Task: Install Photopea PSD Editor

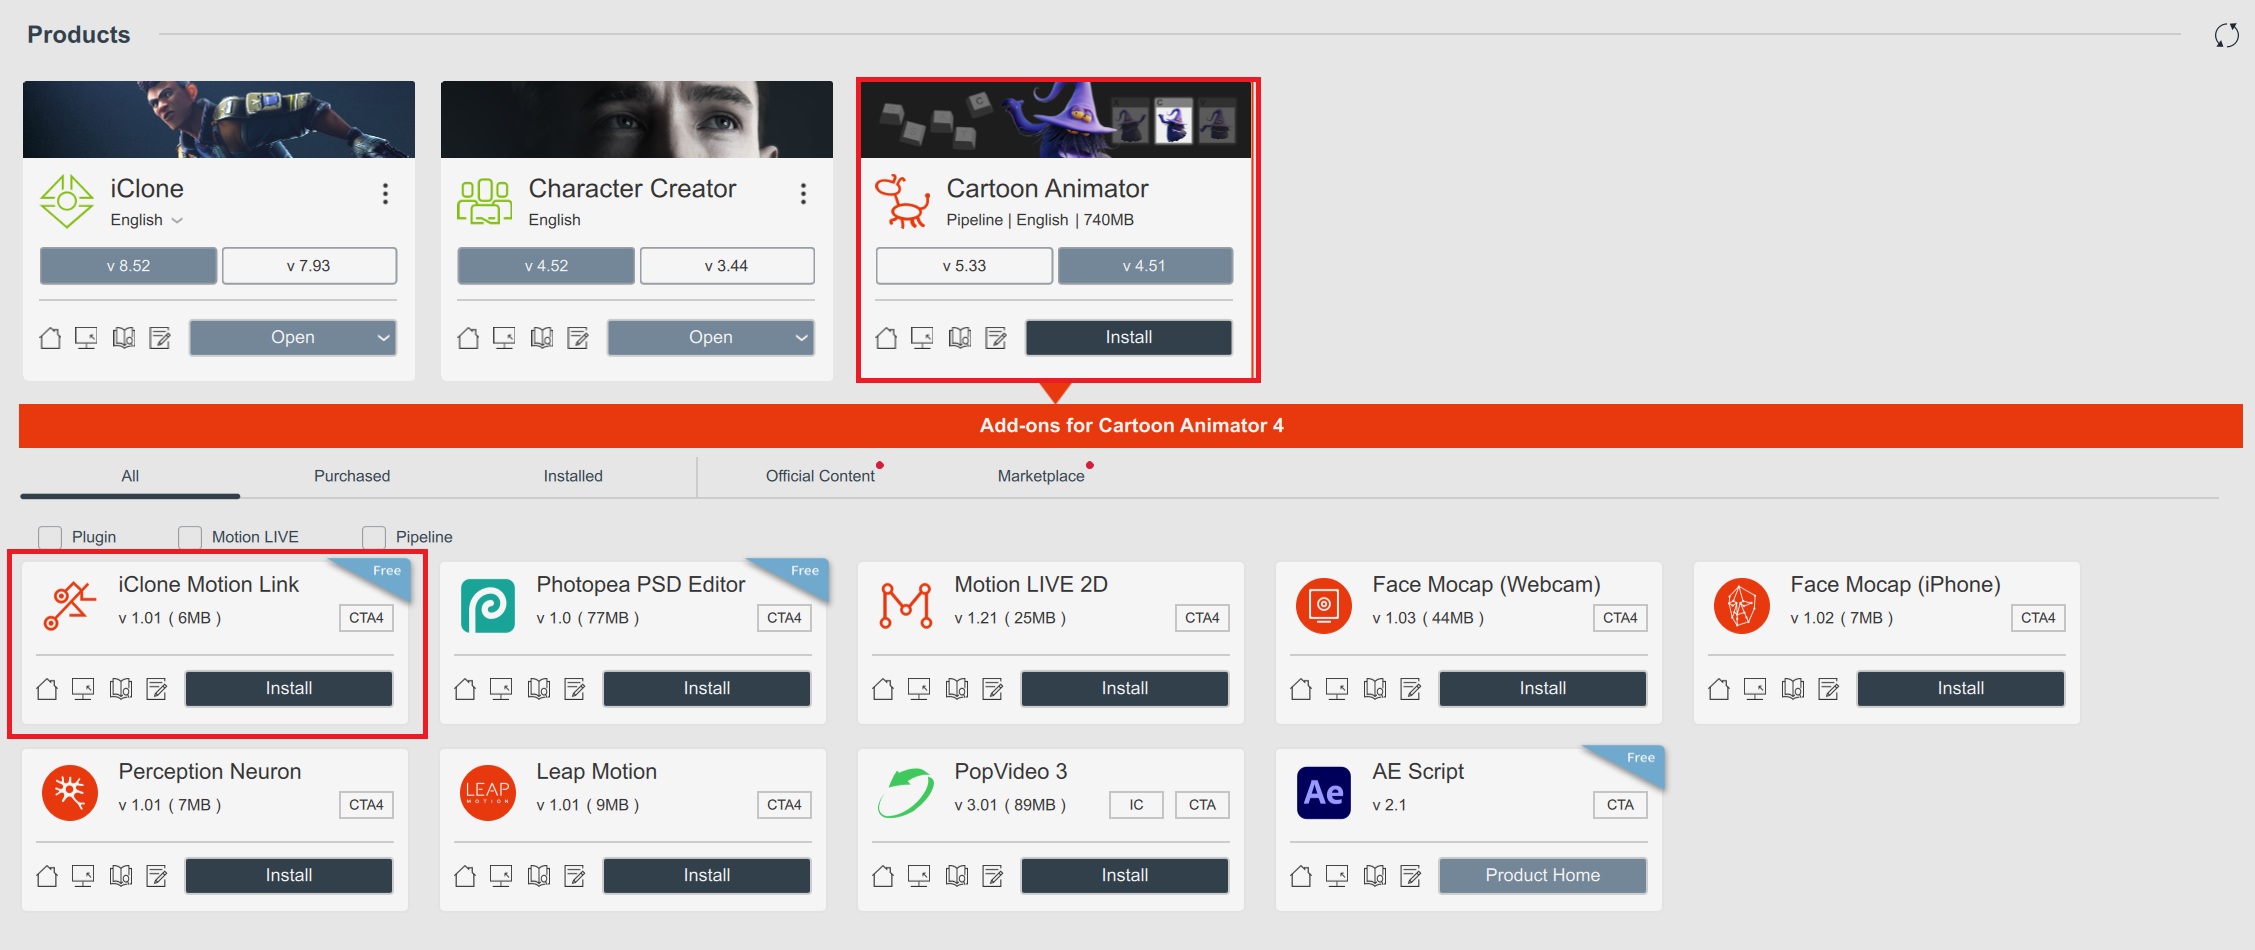Action: click(x=707, y=689)
